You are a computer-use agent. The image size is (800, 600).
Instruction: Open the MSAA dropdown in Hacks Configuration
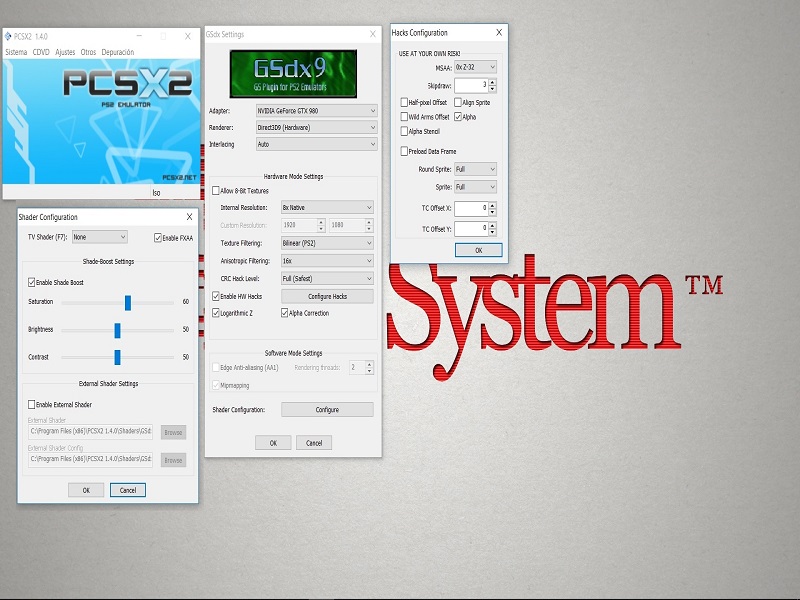click(x=475, y=67)
